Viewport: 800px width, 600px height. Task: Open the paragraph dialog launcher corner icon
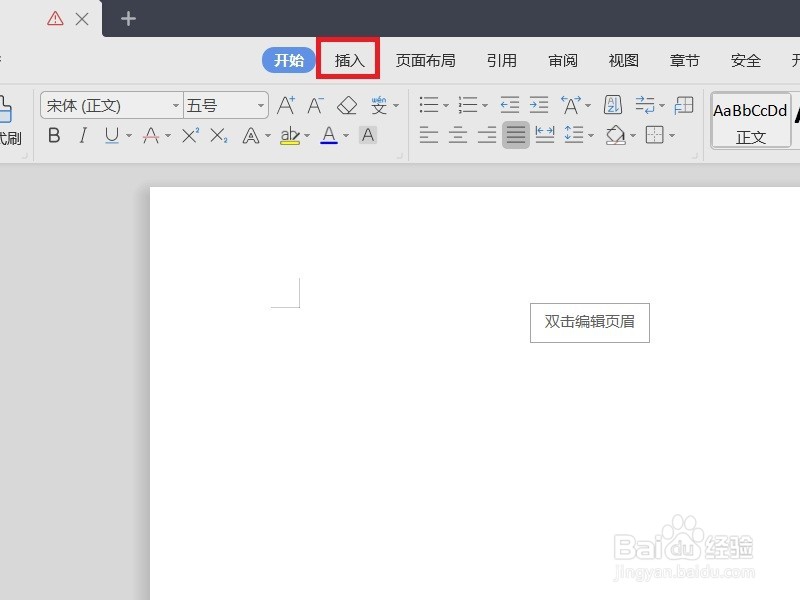694,156
